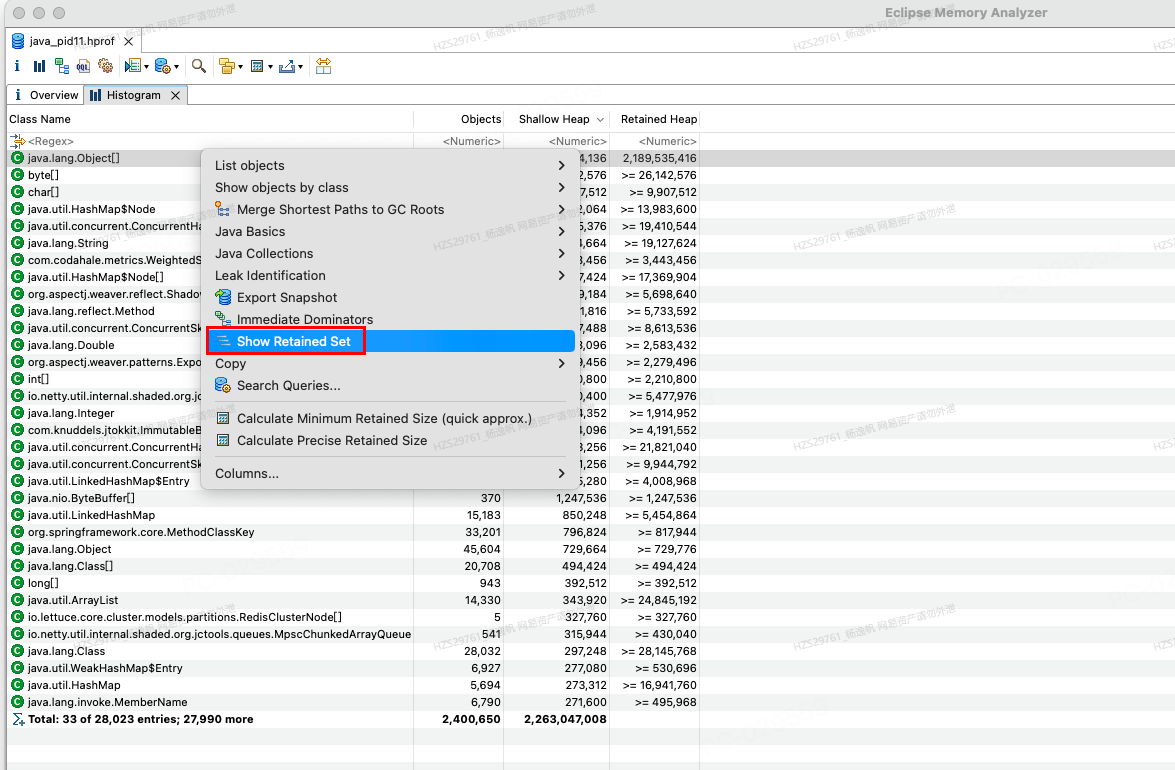Open the Thread Overview gears icon
This screenshot has width=1175, height=770.
[x=106, y=67]
